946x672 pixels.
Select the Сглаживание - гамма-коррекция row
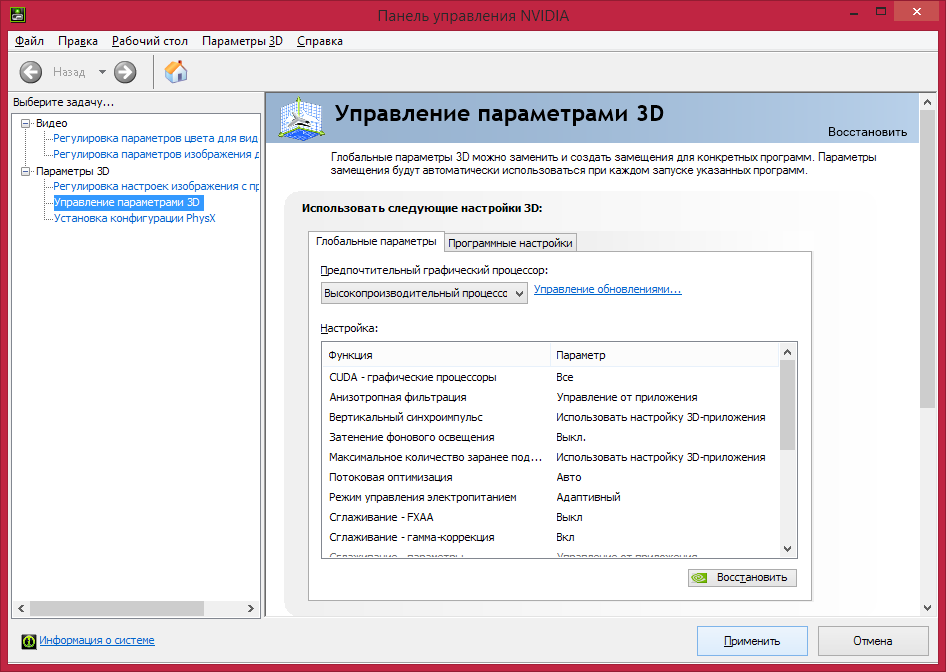551,537
